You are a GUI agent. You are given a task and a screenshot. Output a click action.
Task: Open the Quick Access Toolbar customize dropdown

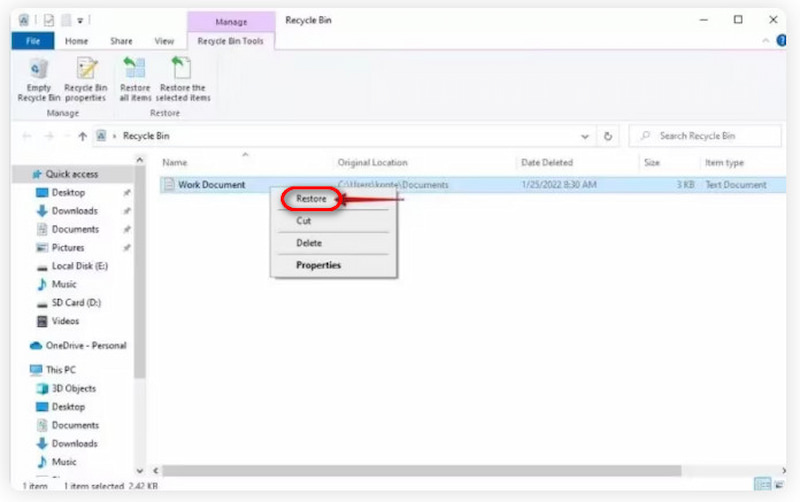pos(79,20)
